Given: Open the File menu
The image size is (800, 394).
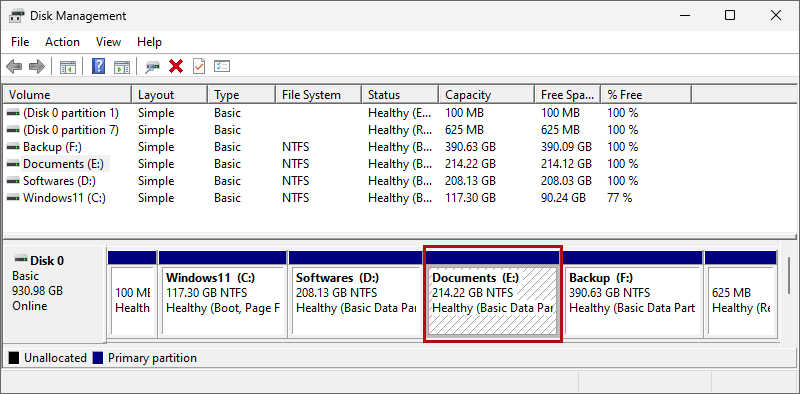Looking at the screenshot, I should pyautogui.click(x=20, y=42).
